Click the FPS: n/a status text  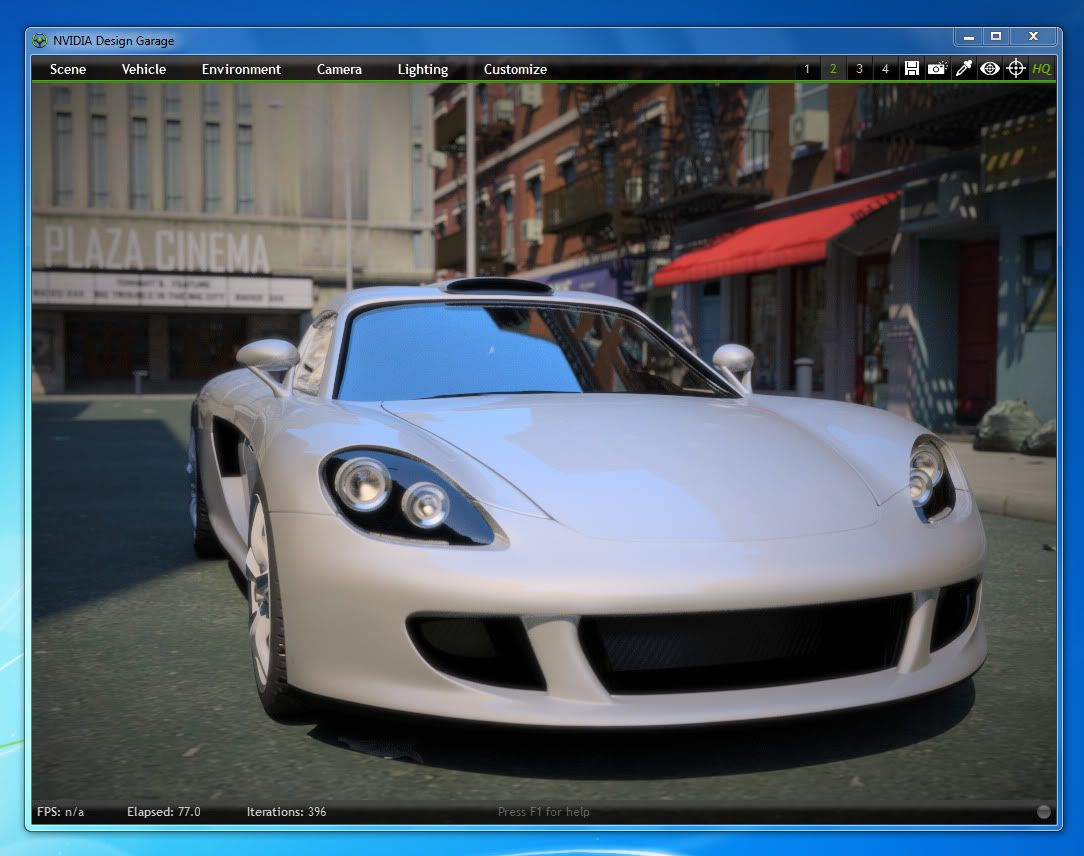[61, 812]
